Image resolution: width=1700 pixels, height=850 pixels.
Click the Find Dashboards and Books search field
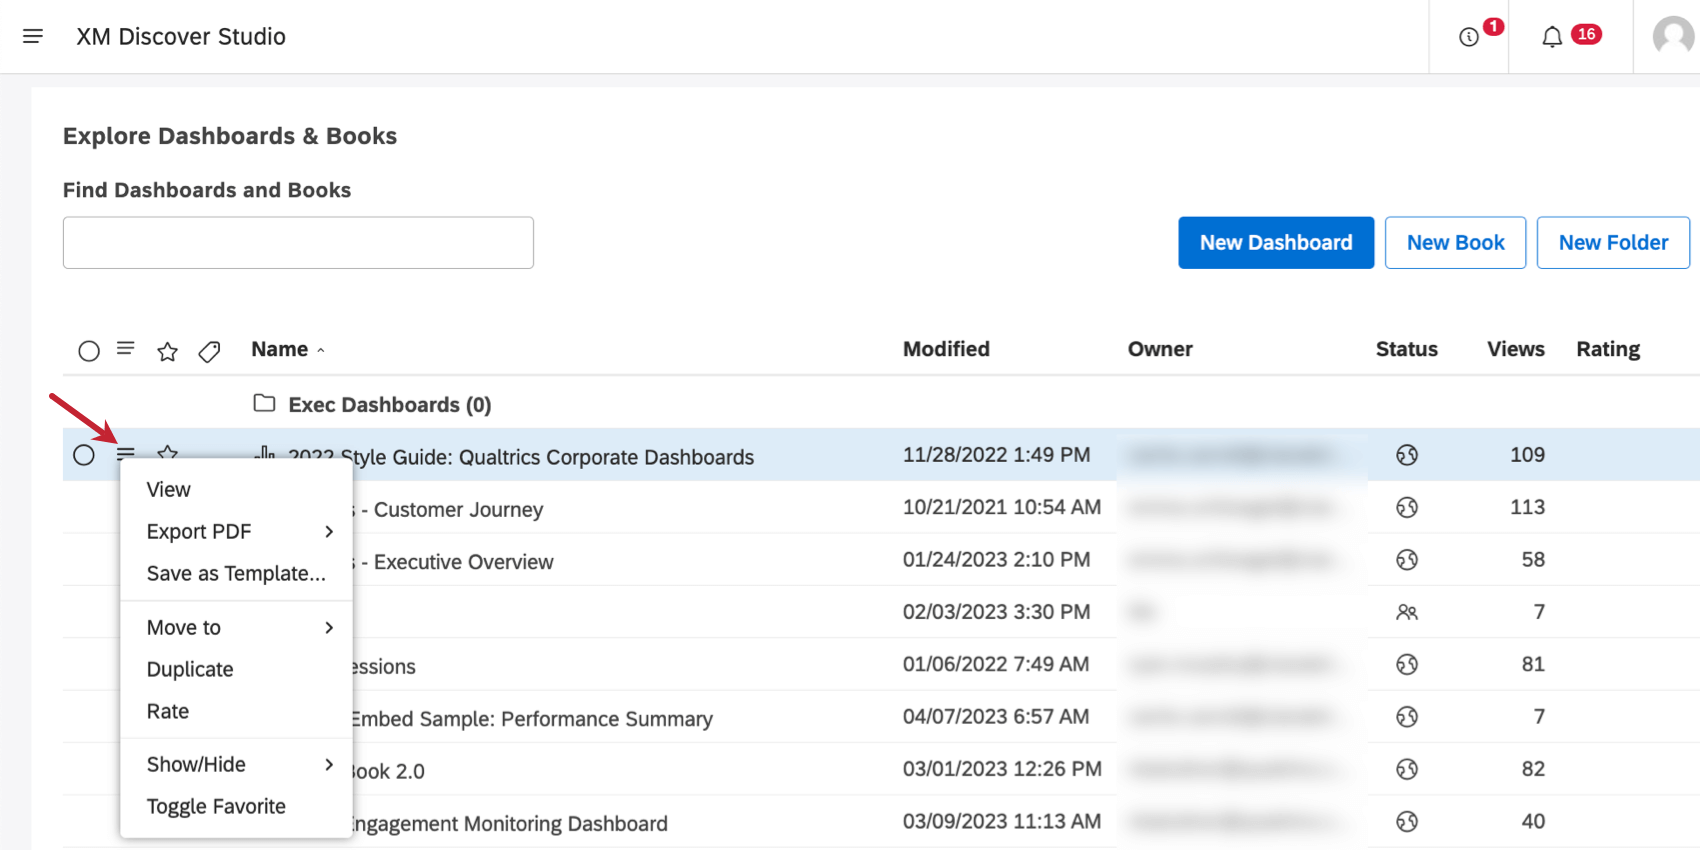pyautogui.click(x=298, y=243)
